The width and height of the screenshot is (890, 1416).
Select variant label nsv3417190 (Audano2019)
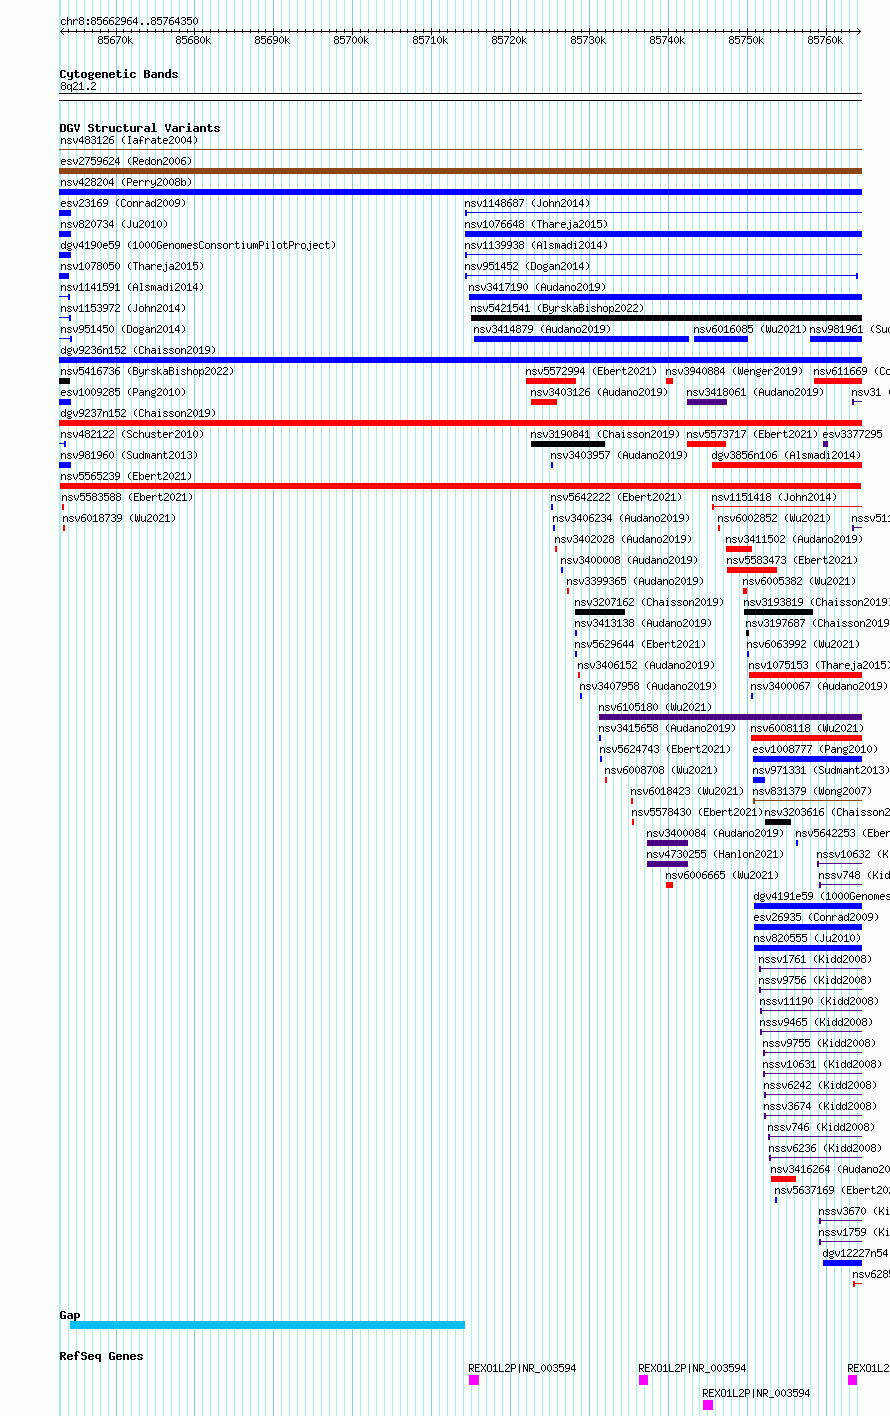[538, 287]
